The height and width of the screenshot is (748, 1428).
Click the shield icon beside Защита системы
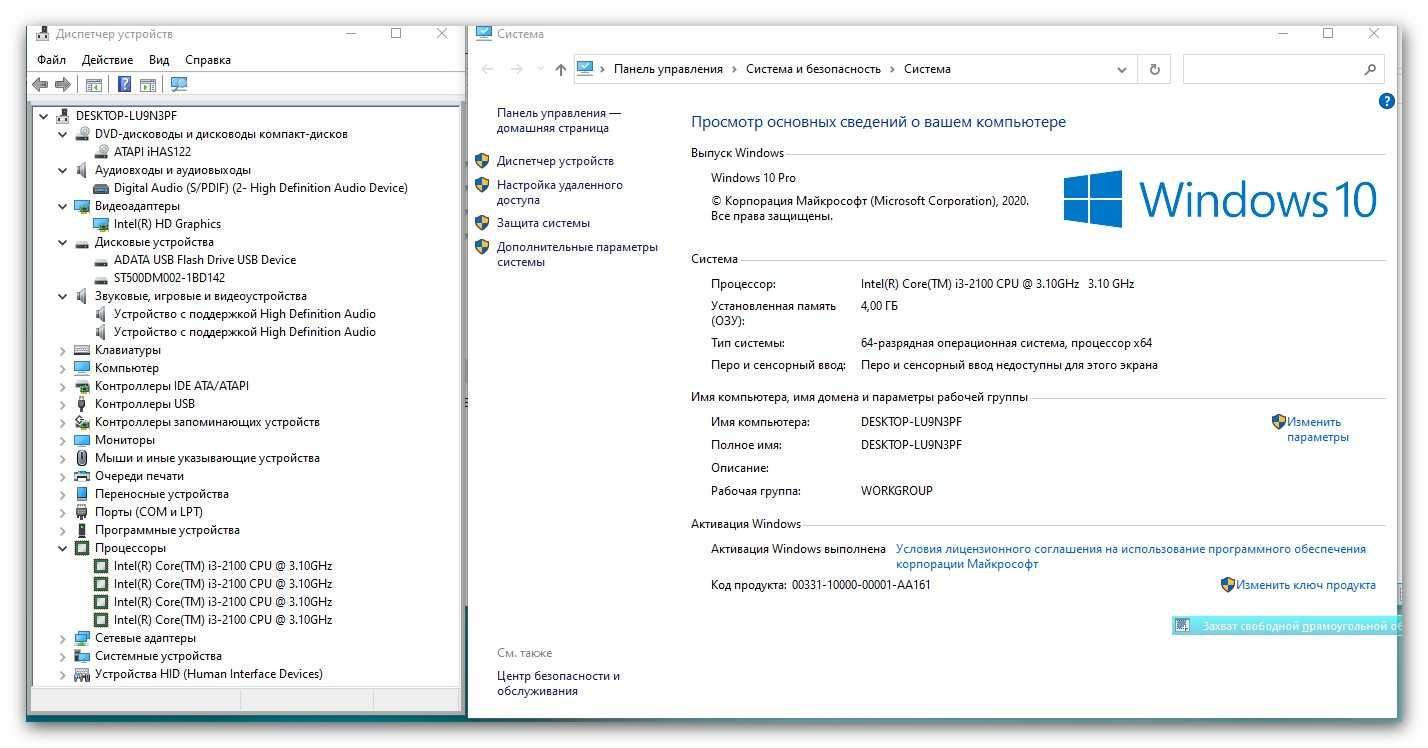482,223
